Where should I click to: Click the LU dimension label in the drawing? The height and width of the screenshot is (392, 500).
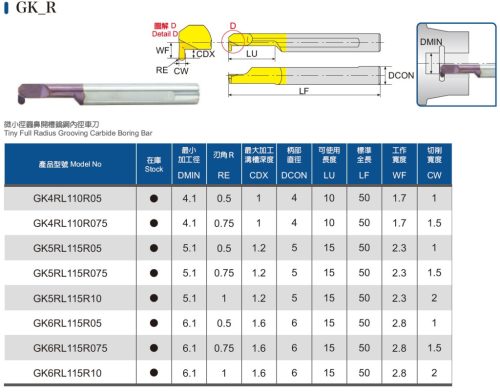click(x=252, y=54)
